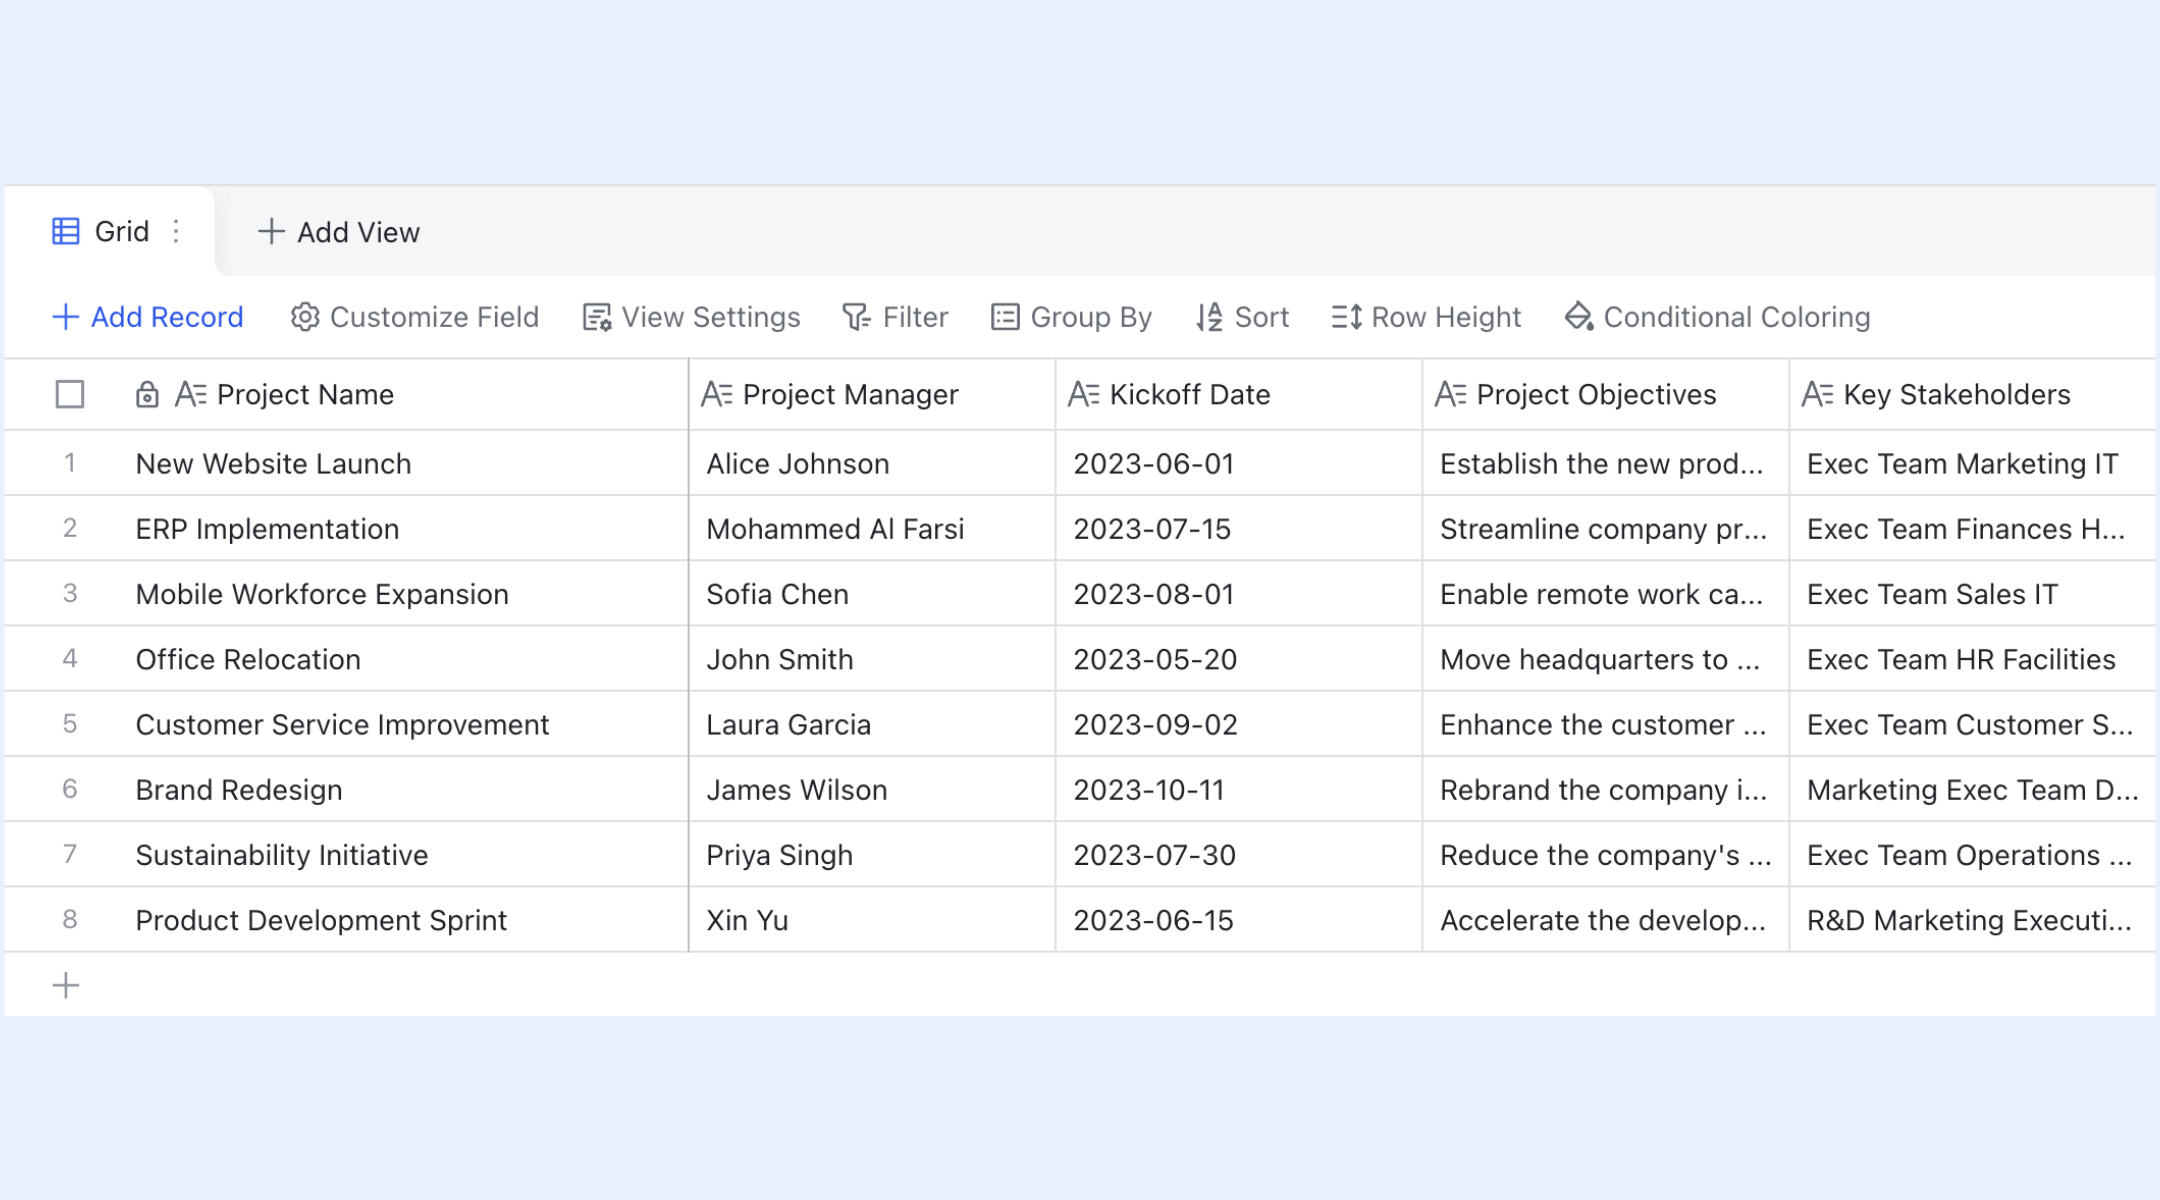Click the Sofia Chen manager cell

click(x=872, y=594)
